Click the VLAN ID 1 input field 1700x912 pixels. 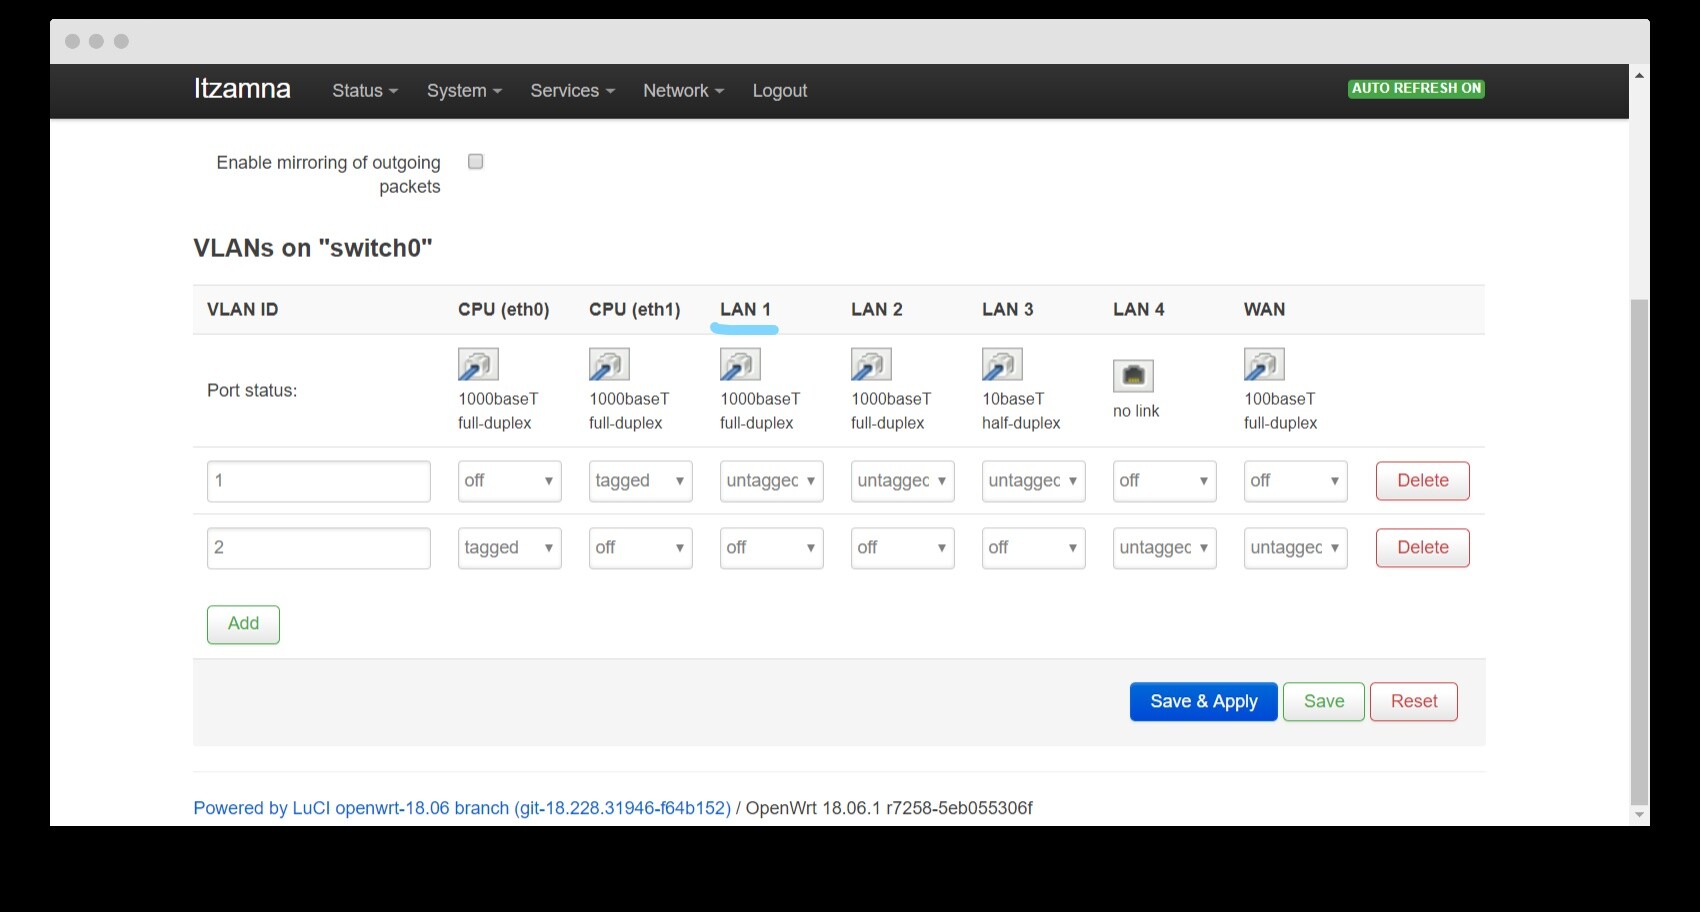(x=318, y=481)
